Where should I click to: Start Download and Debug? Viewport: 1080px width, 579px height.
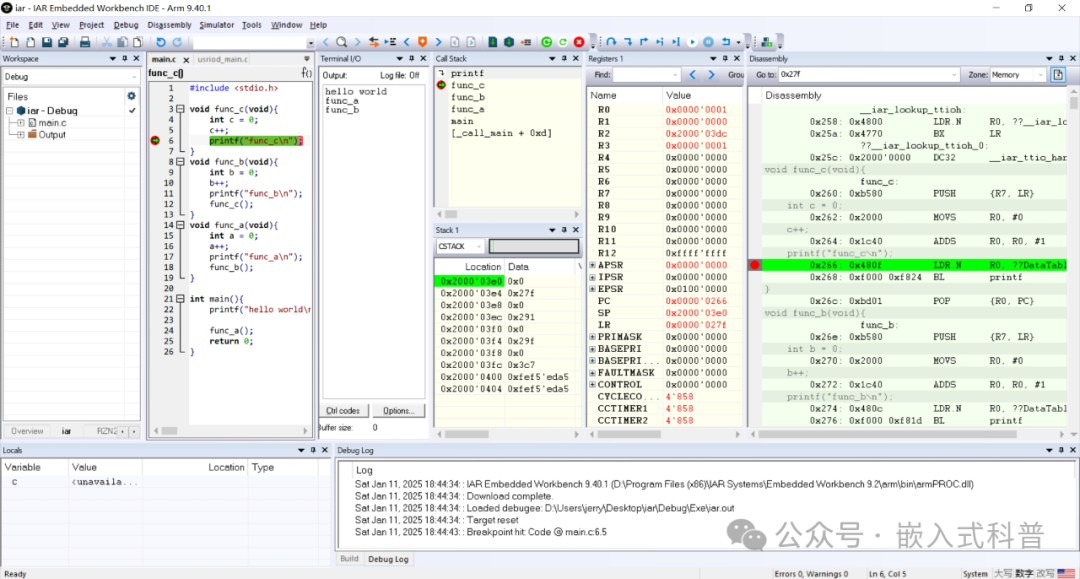pyautogui.click(x=546, y=42)
